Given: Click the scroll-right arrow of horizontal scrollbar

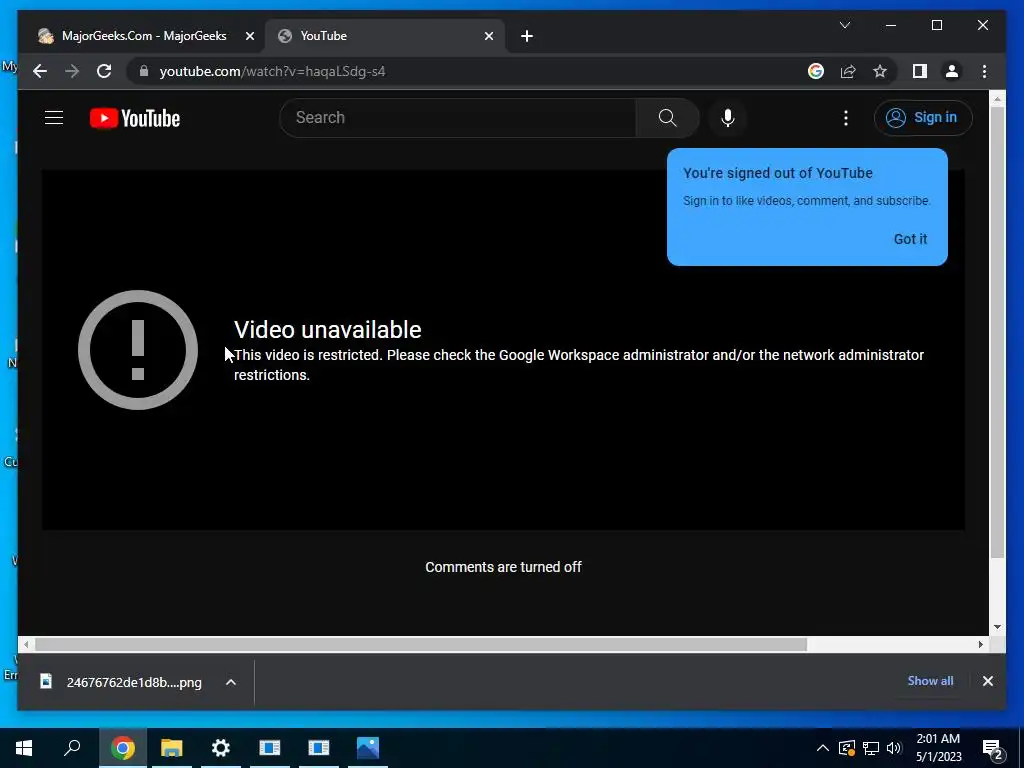Looking at the screenshot, I should (x=981, y=645).
